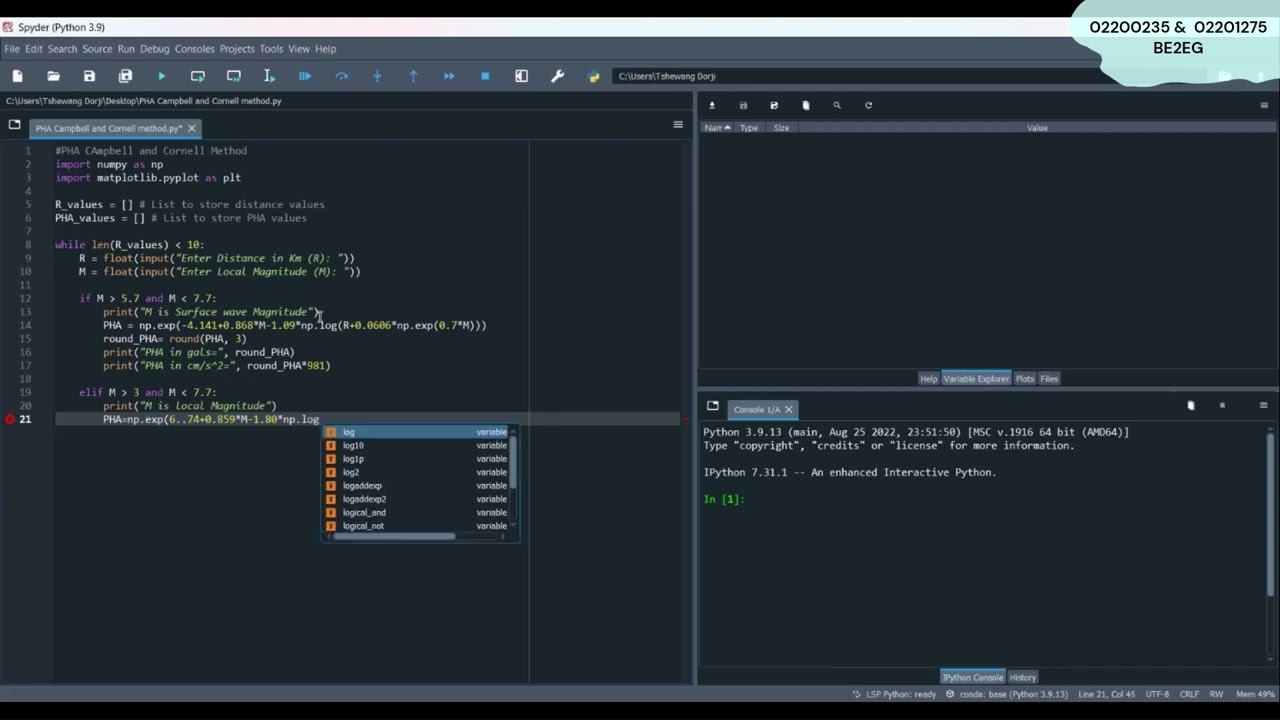Click the Run file play icon
Viewport: 1280px width, 720px height.
161,76
